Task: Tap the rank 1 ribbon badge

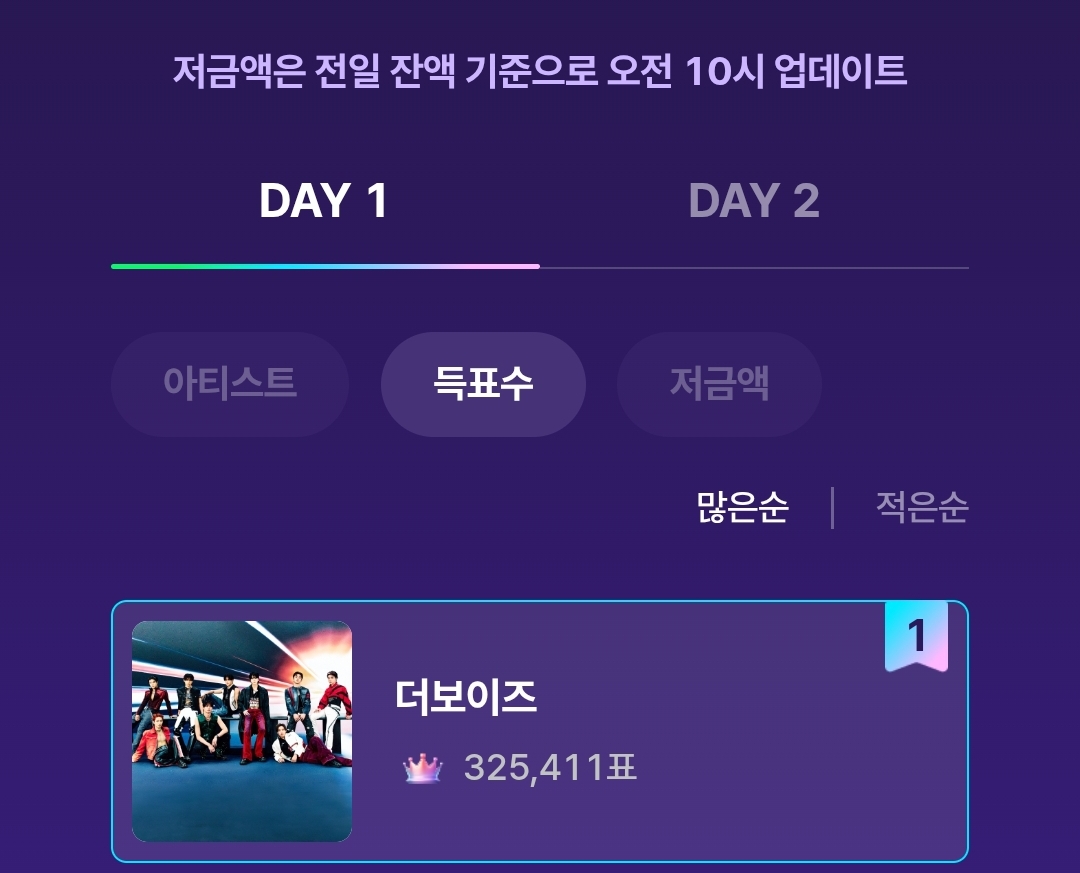Action: [916, 636]
